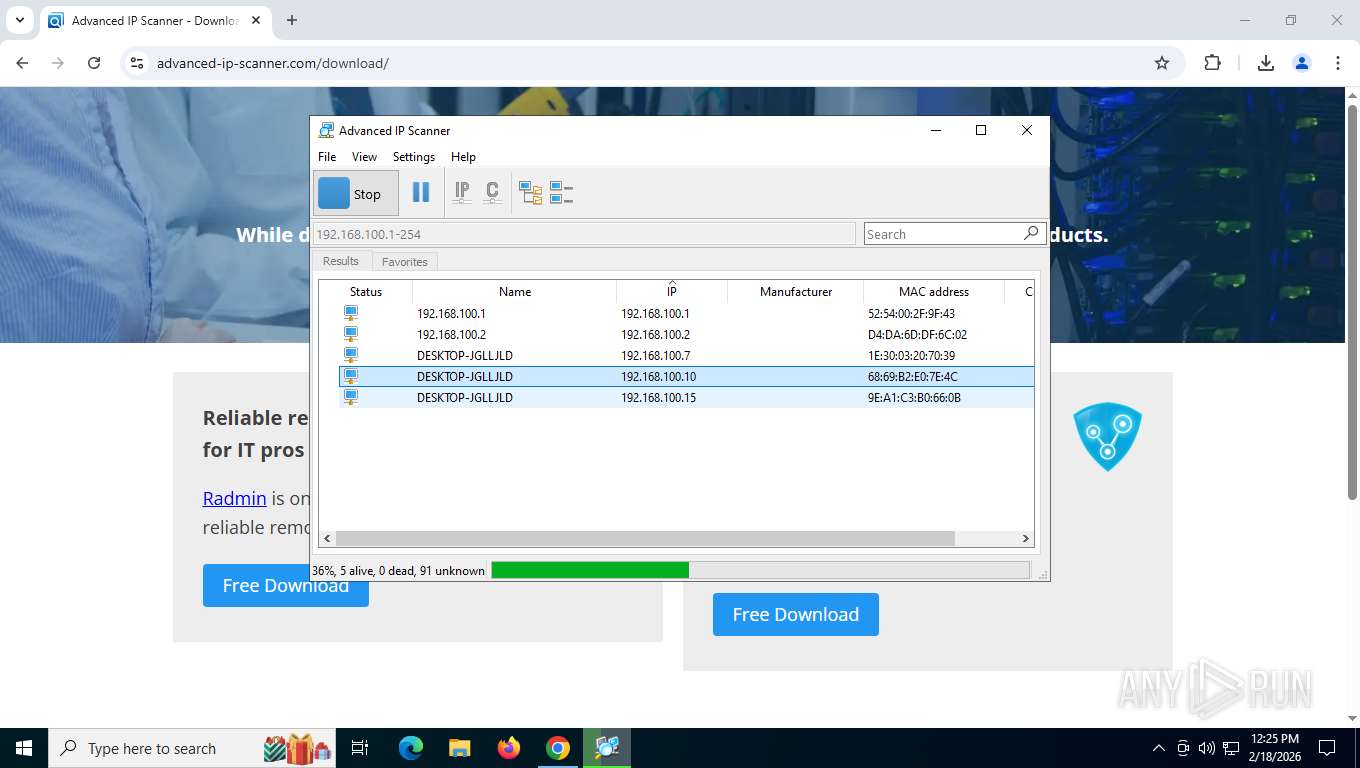Screen dimensions: 1360x768
Task: Click MAC address 1E:30:03:20:70:39
Action: (x=911, y=356)
